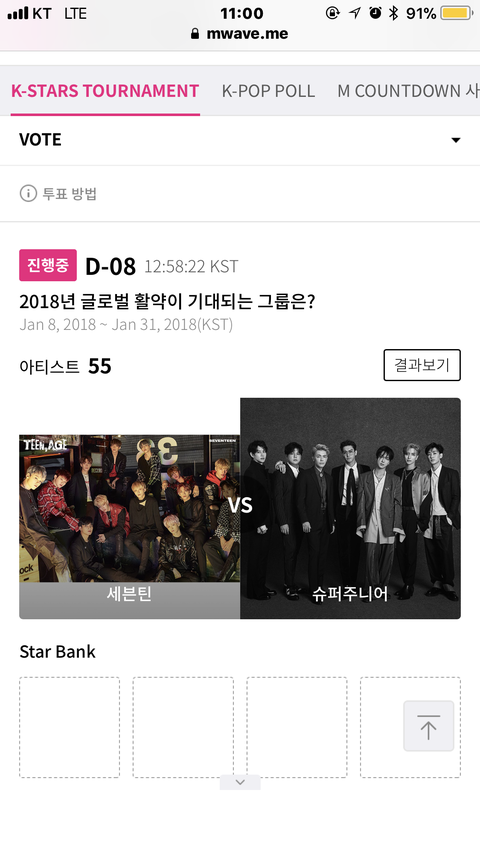480x854 pixels.
Task: Tap the cellular signal bars icon
Action: (17, 13)
